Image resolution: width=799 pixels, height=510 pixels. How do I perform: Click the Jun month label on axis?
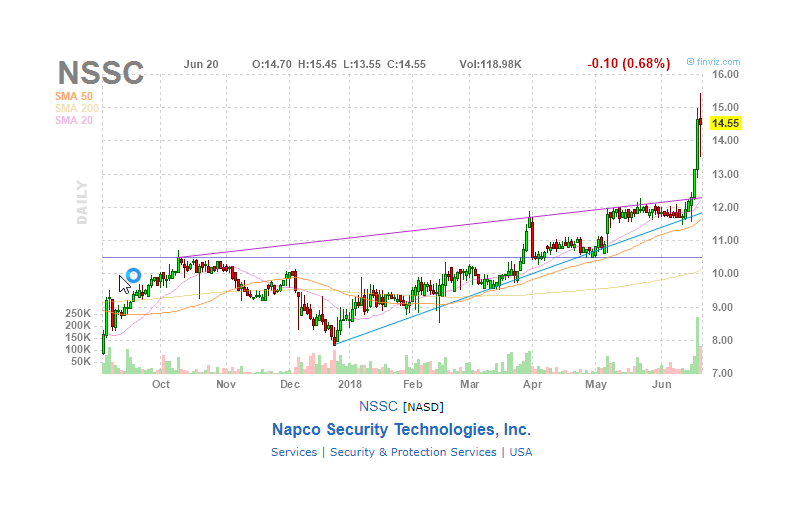coord(661,384)
